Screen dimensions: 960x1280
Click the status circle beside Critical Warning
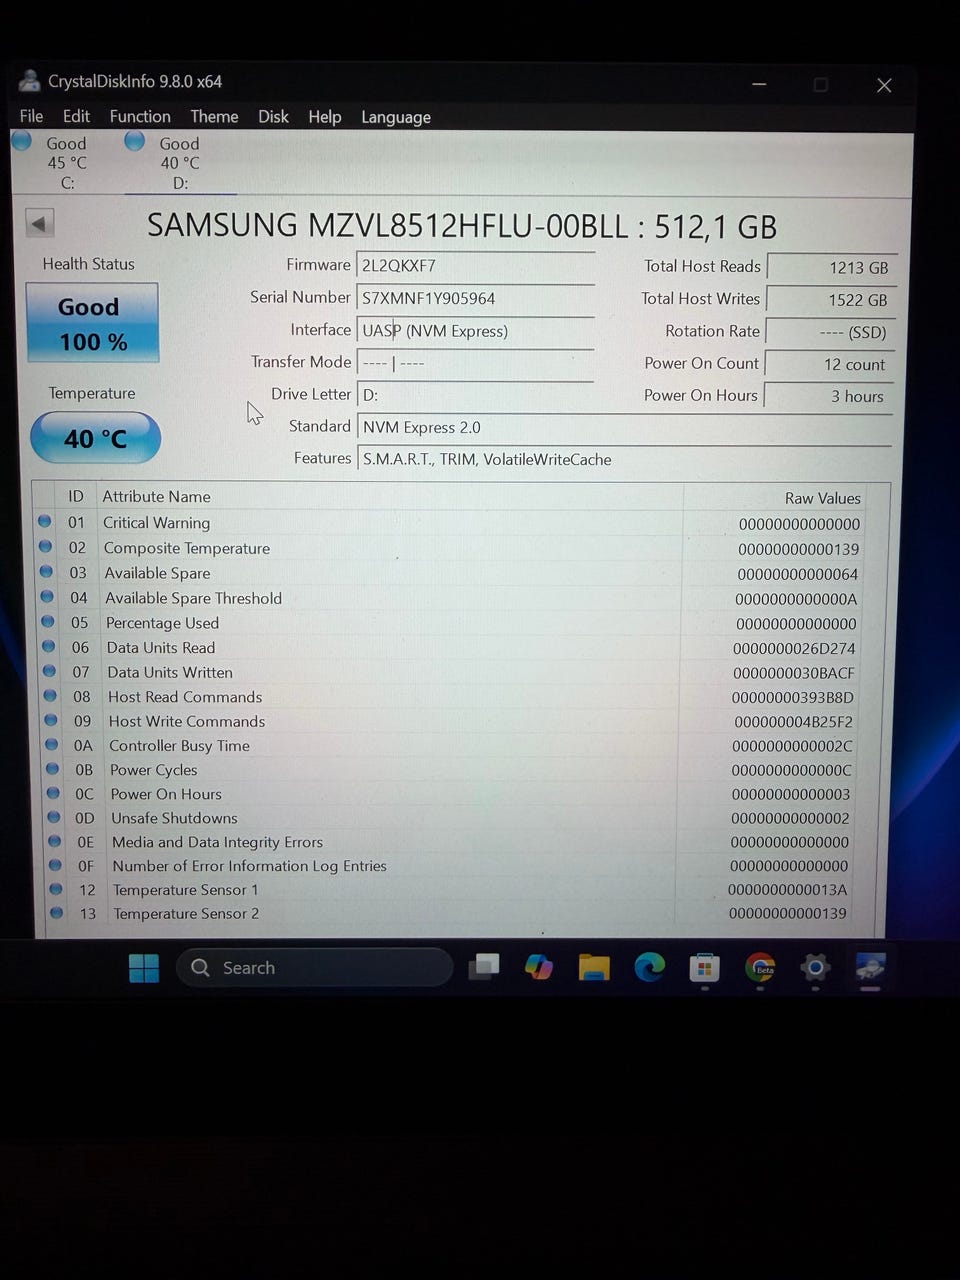pos(44,522)
